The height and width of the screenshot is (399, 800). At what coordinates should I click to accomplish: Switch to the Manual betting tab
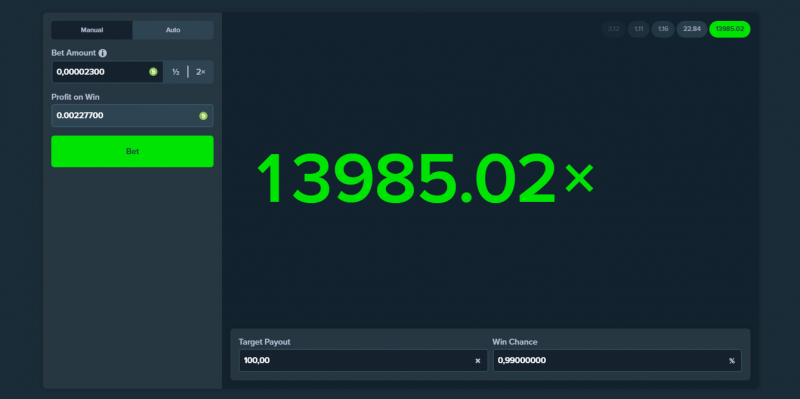click(92, 30)
